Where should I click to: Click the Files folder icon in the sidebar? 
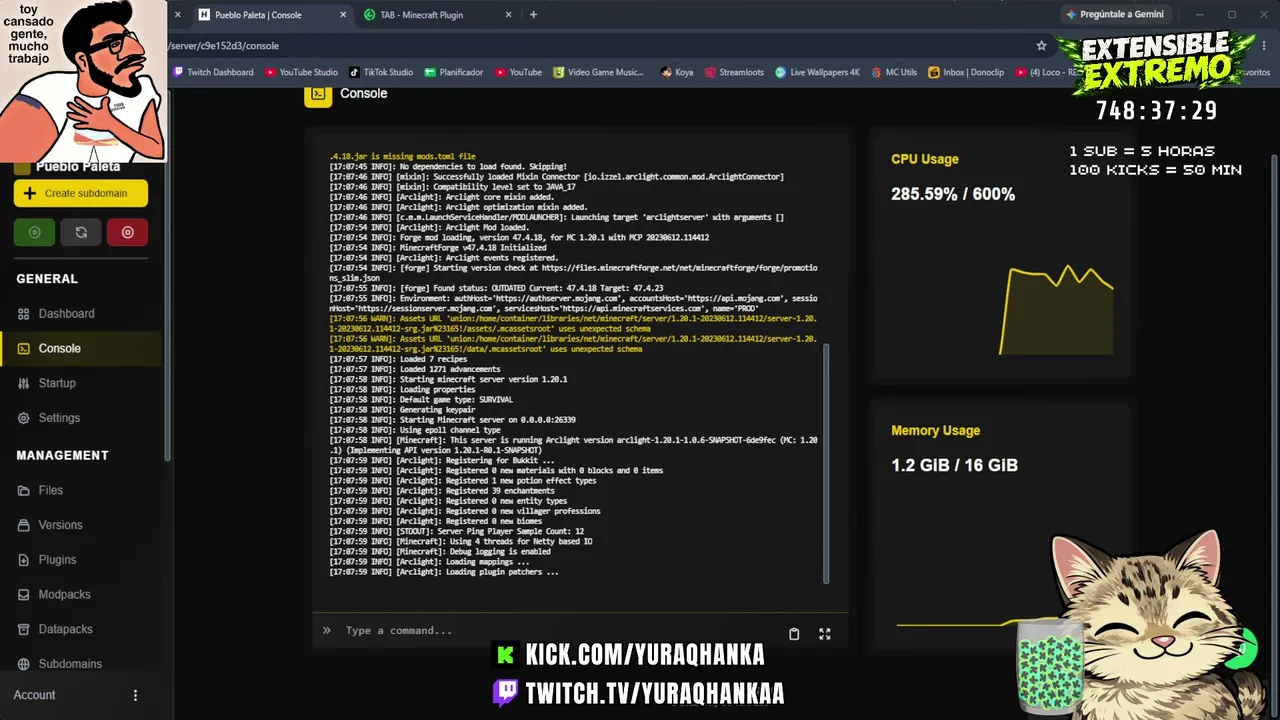pos(24,490)
